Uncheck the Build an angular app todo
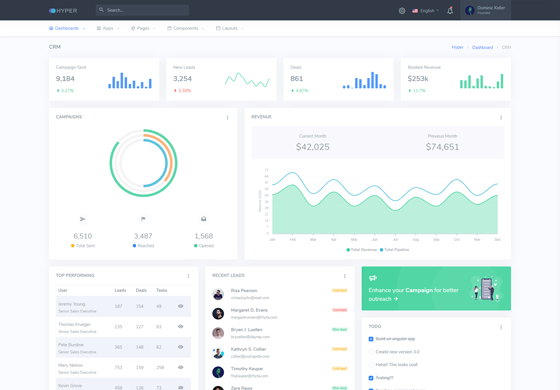The image size is (560, 390). coord(371,339)
